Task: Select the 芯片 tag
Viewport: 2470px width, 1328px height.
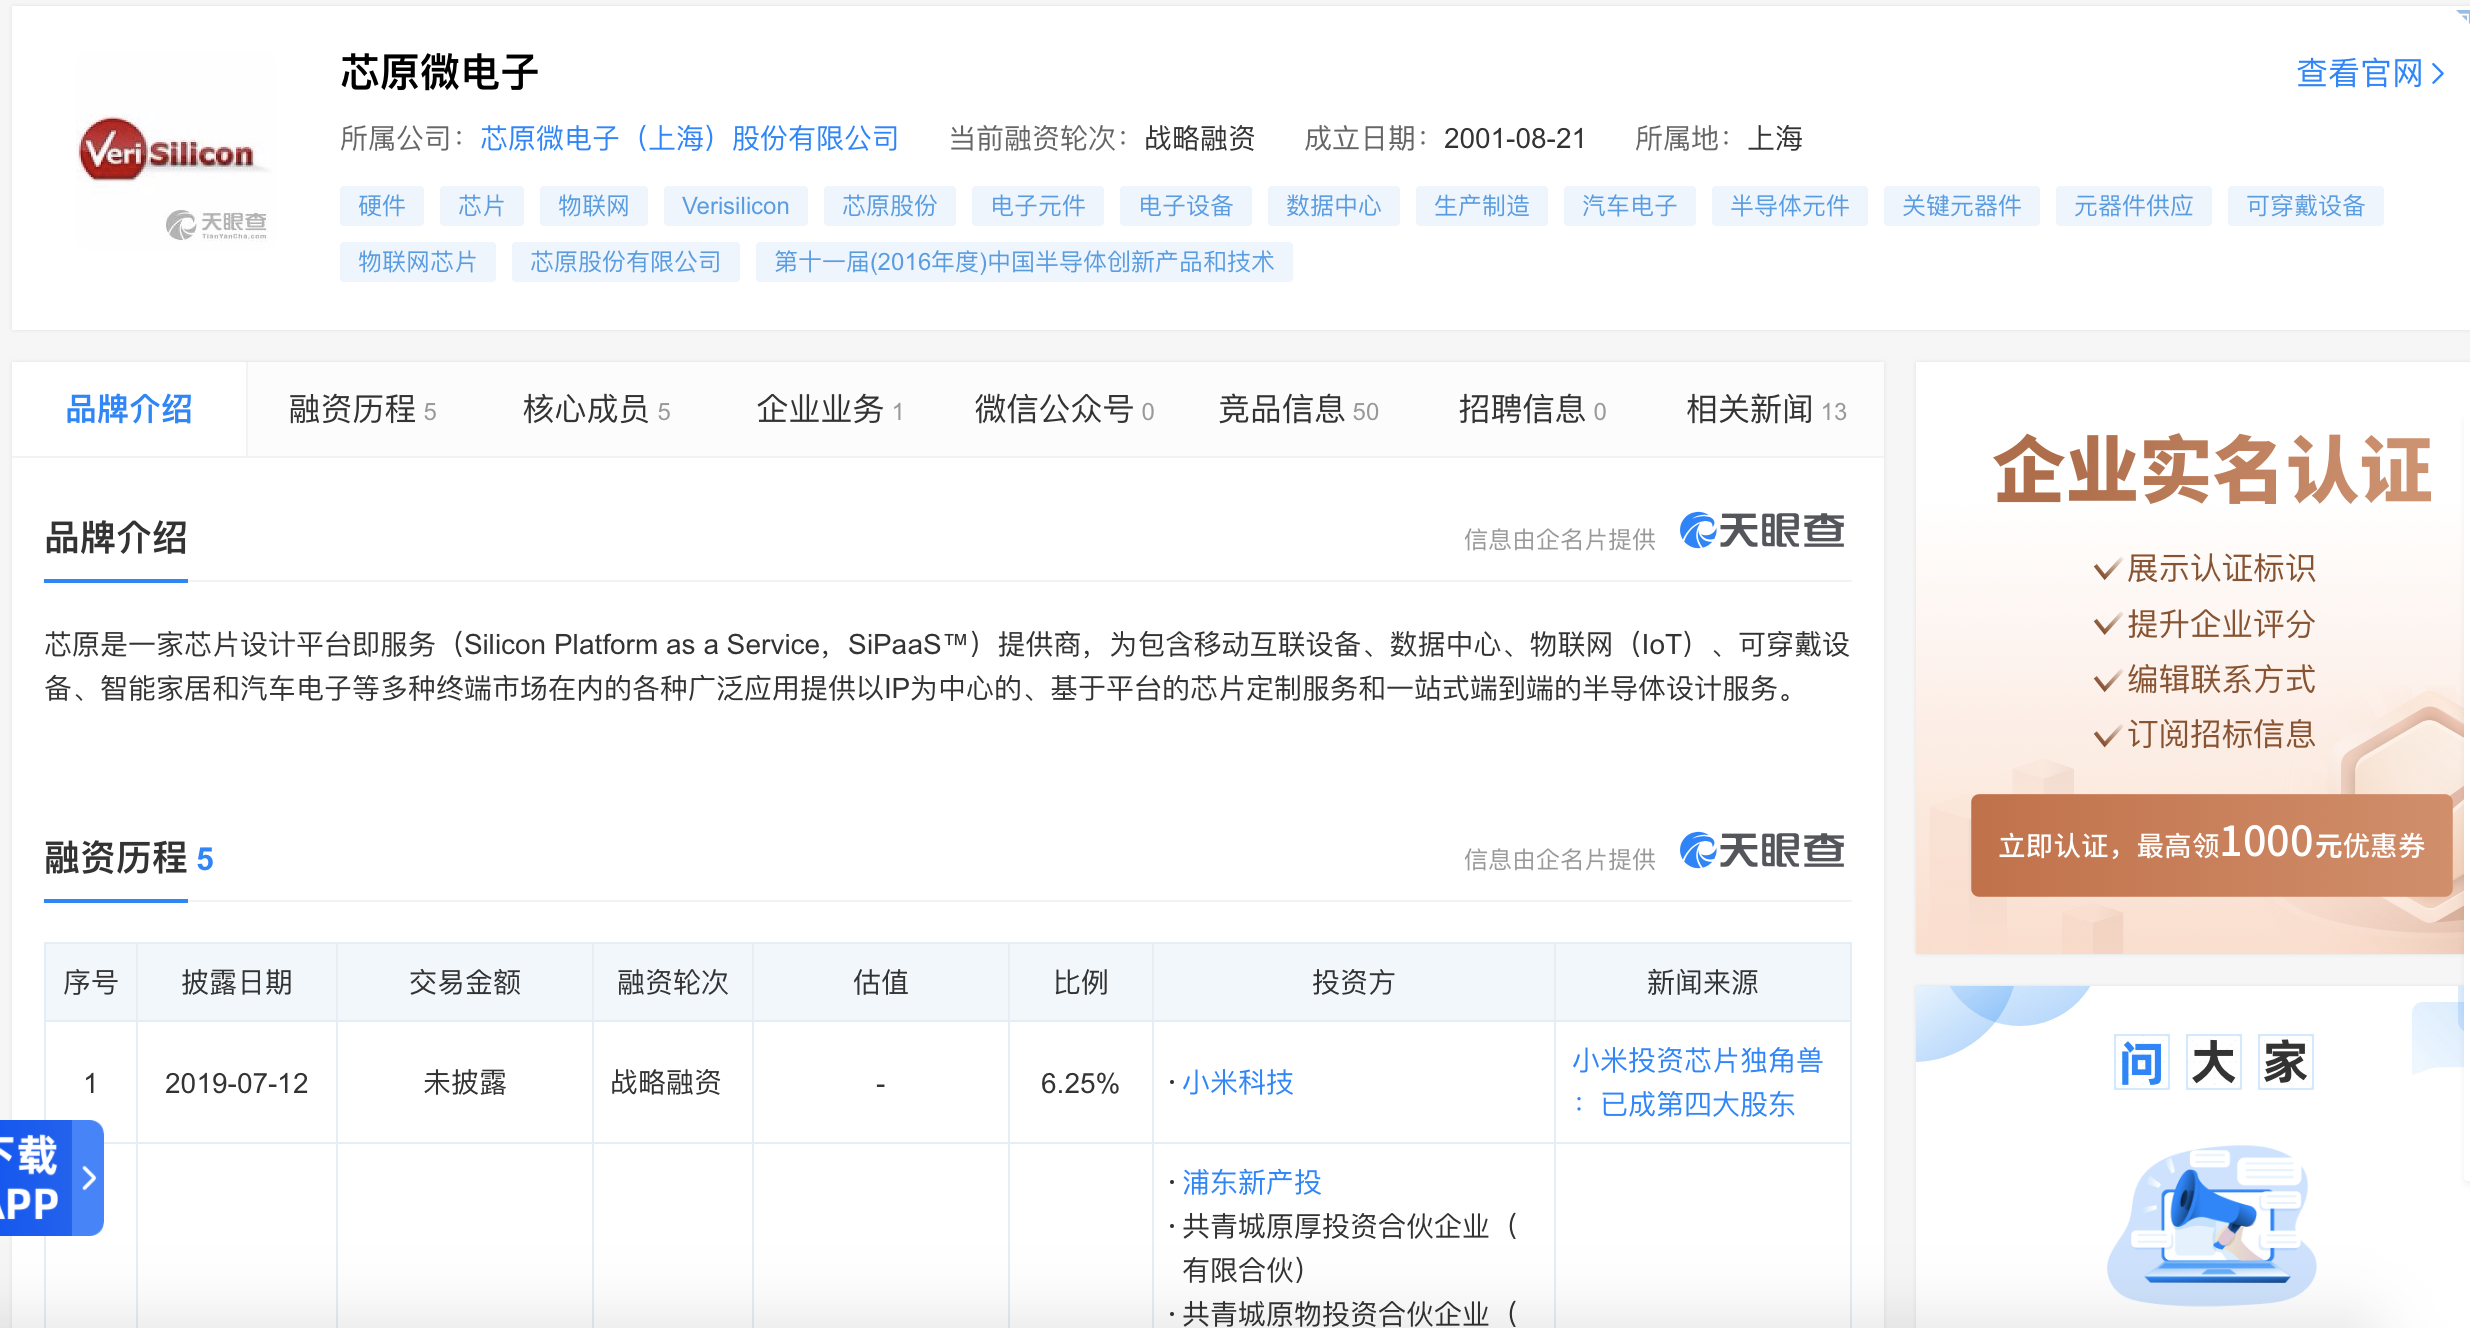Action: pyautogui.click(x=482, y=206)
